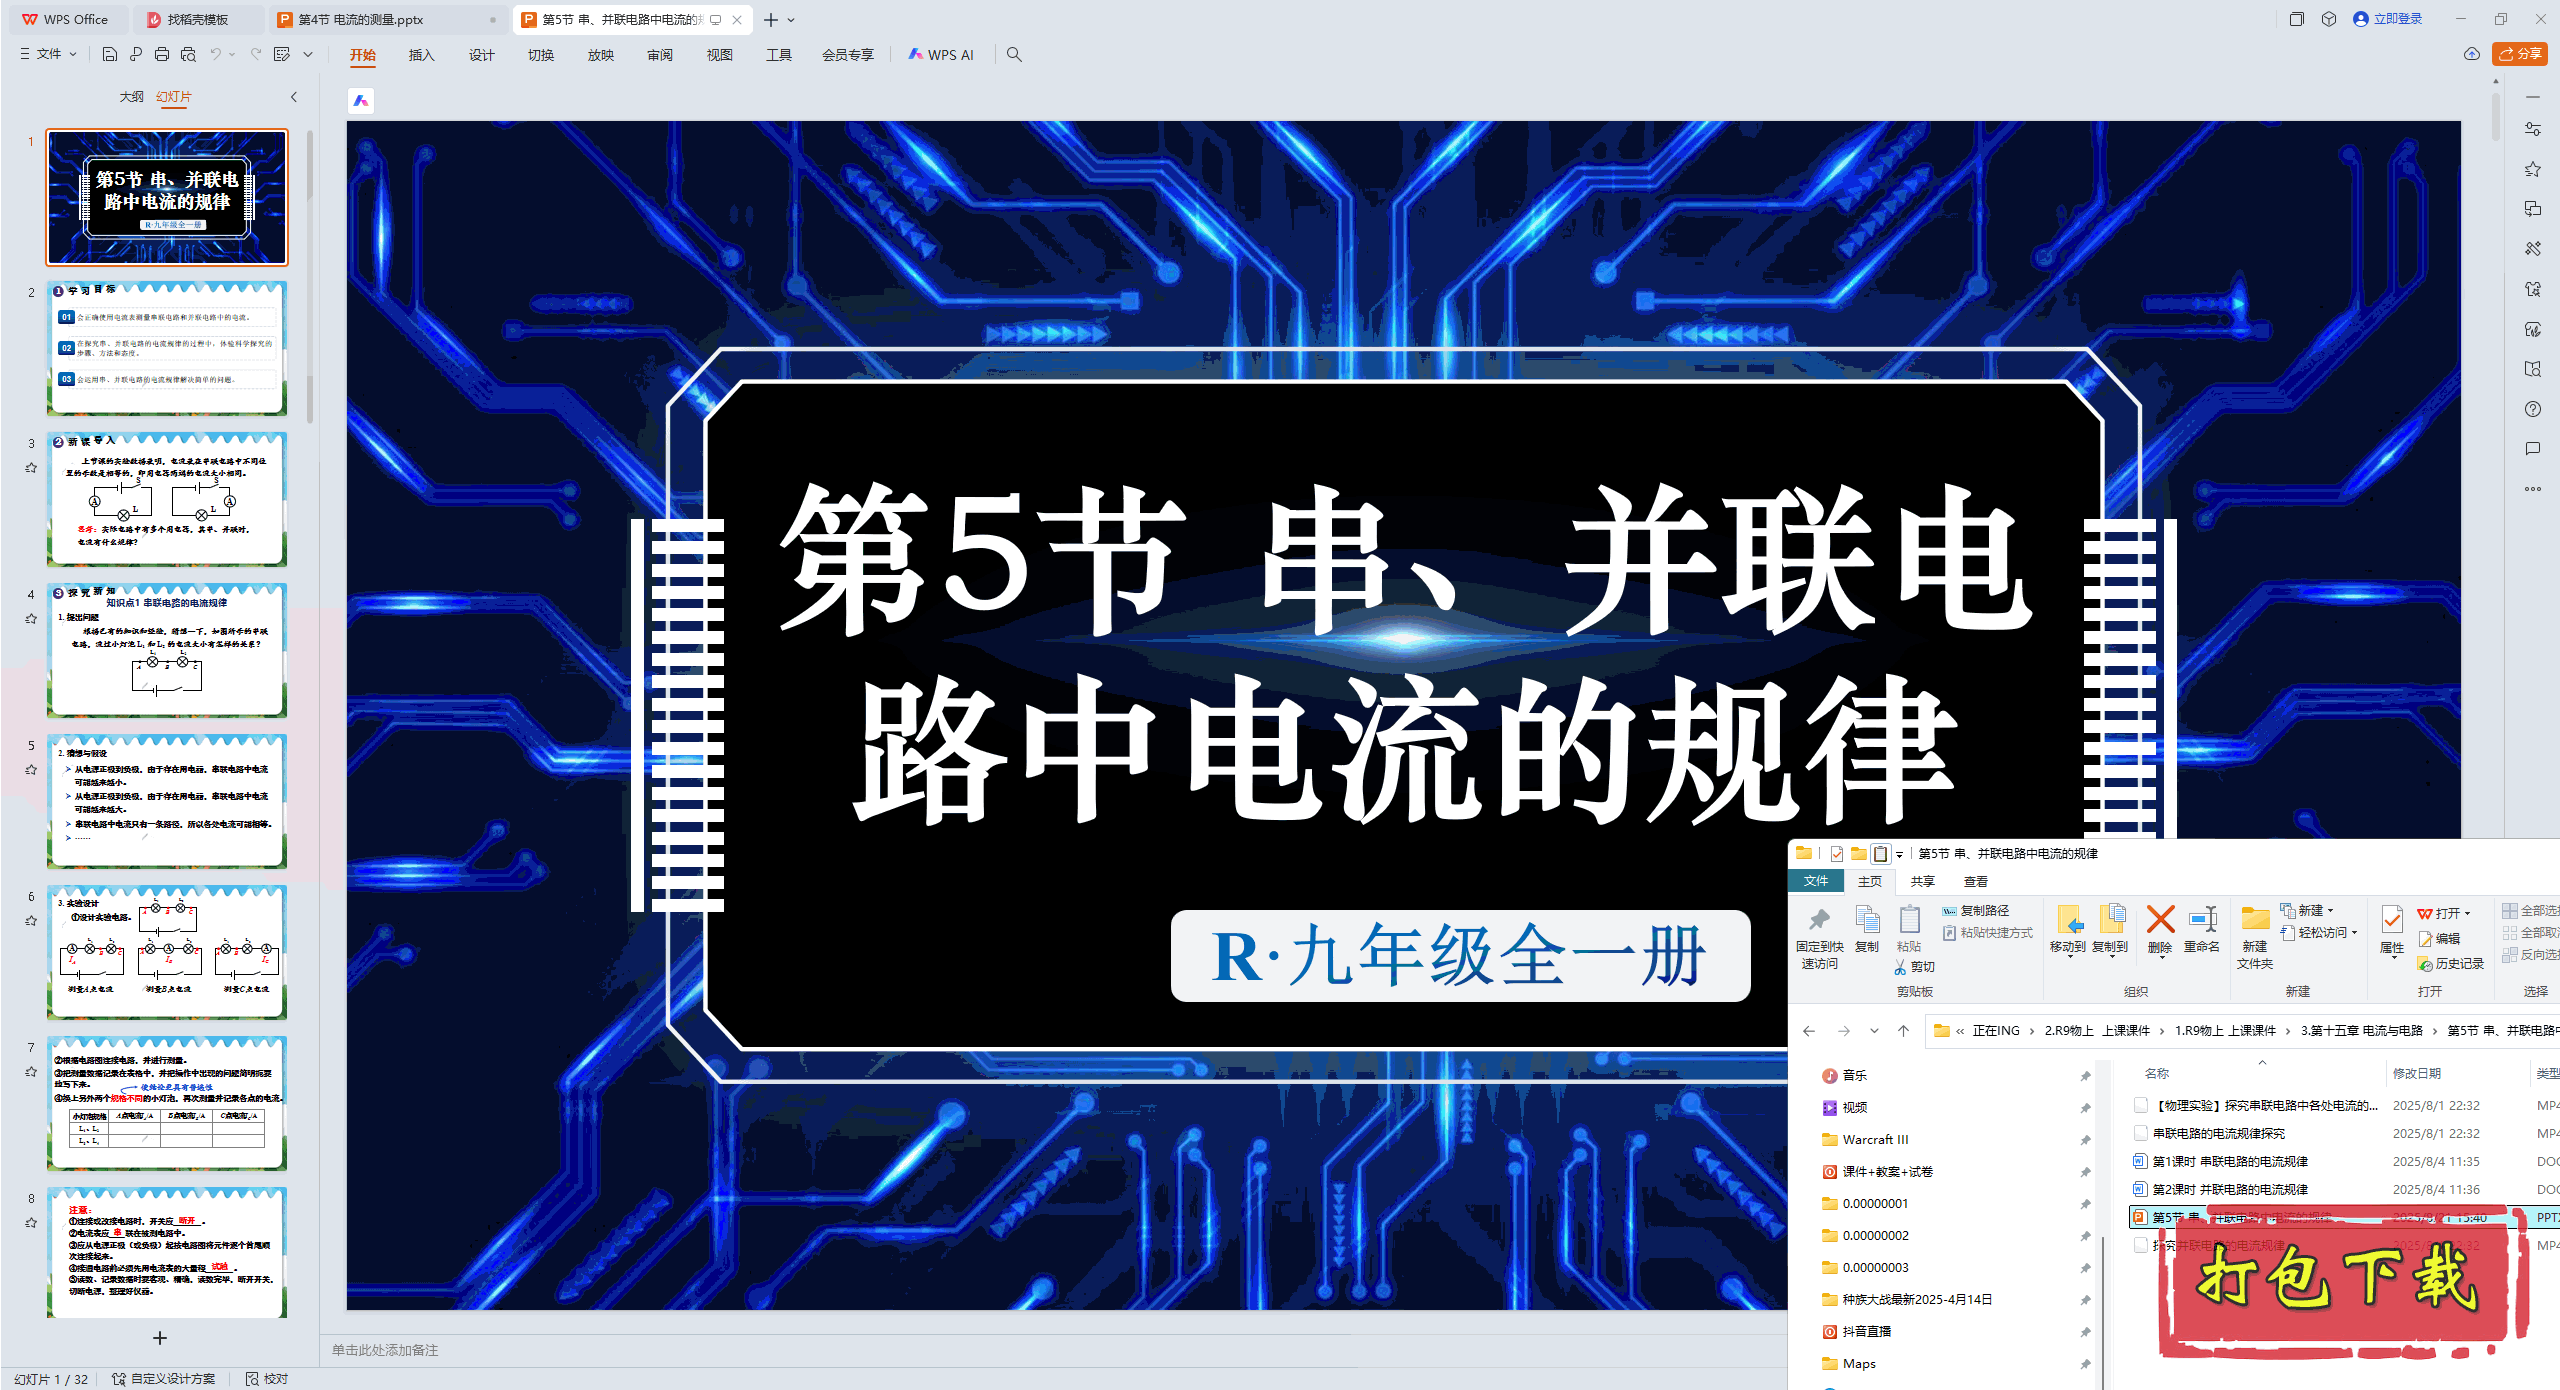Image resolution: width=2560 pixels, height=1390 pixels.
Task: Expand the new tab dropdown arrow next to plus
Action: pos(791,20)
